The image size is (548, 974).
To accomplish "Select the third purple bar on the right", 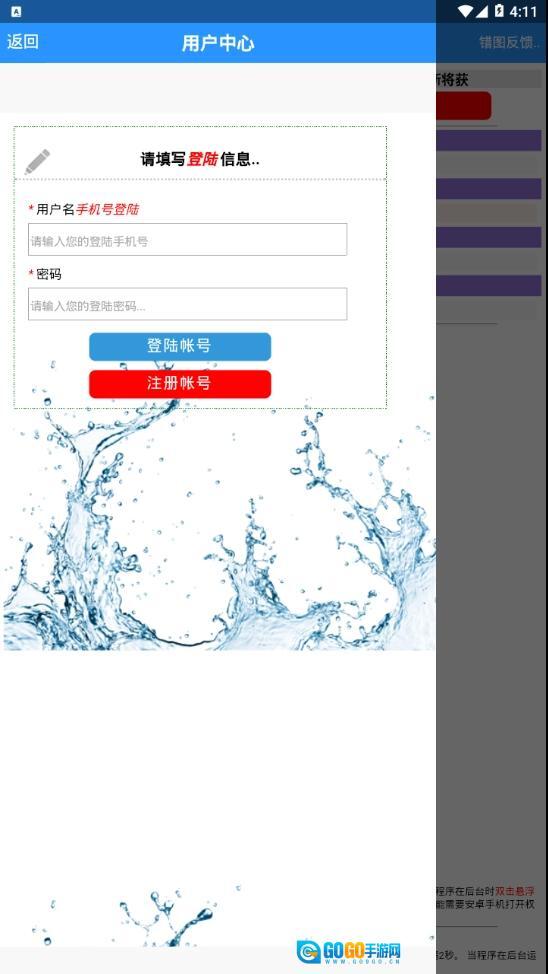I will [488, 237].
